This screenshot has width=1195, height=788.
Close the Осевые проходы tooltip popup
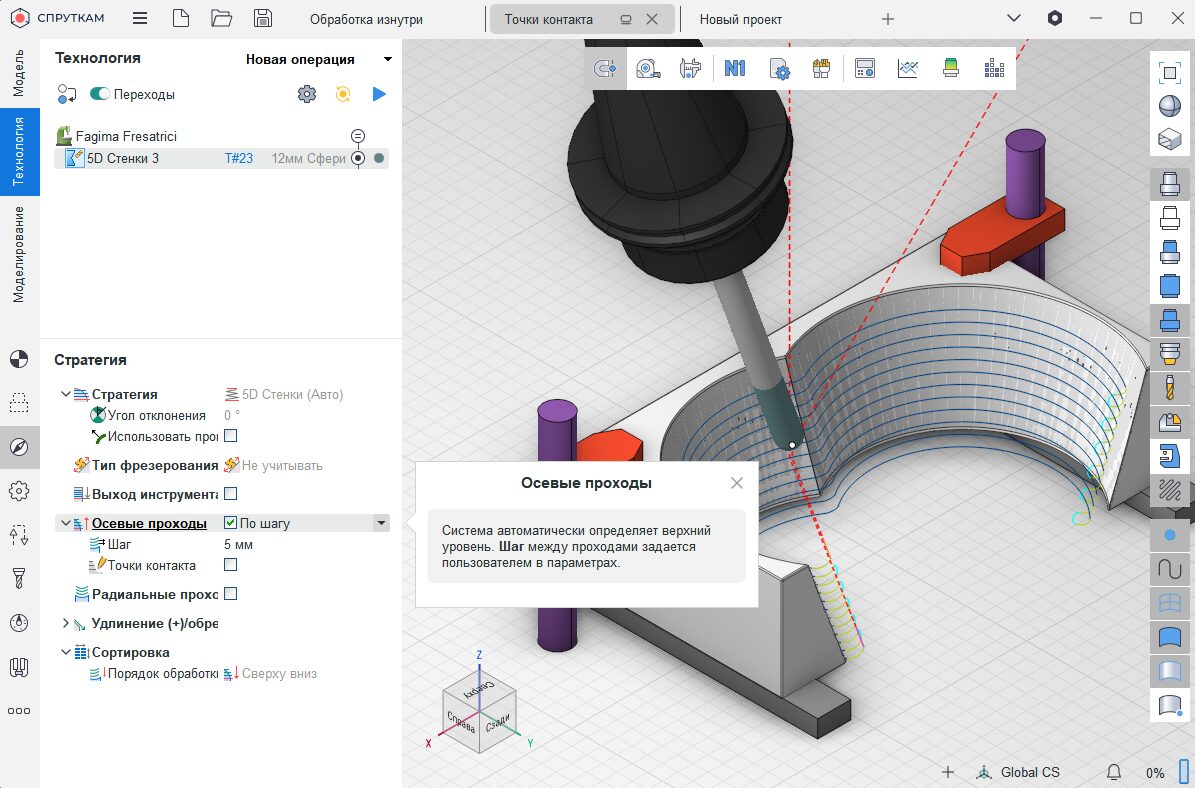click(737, 483)
